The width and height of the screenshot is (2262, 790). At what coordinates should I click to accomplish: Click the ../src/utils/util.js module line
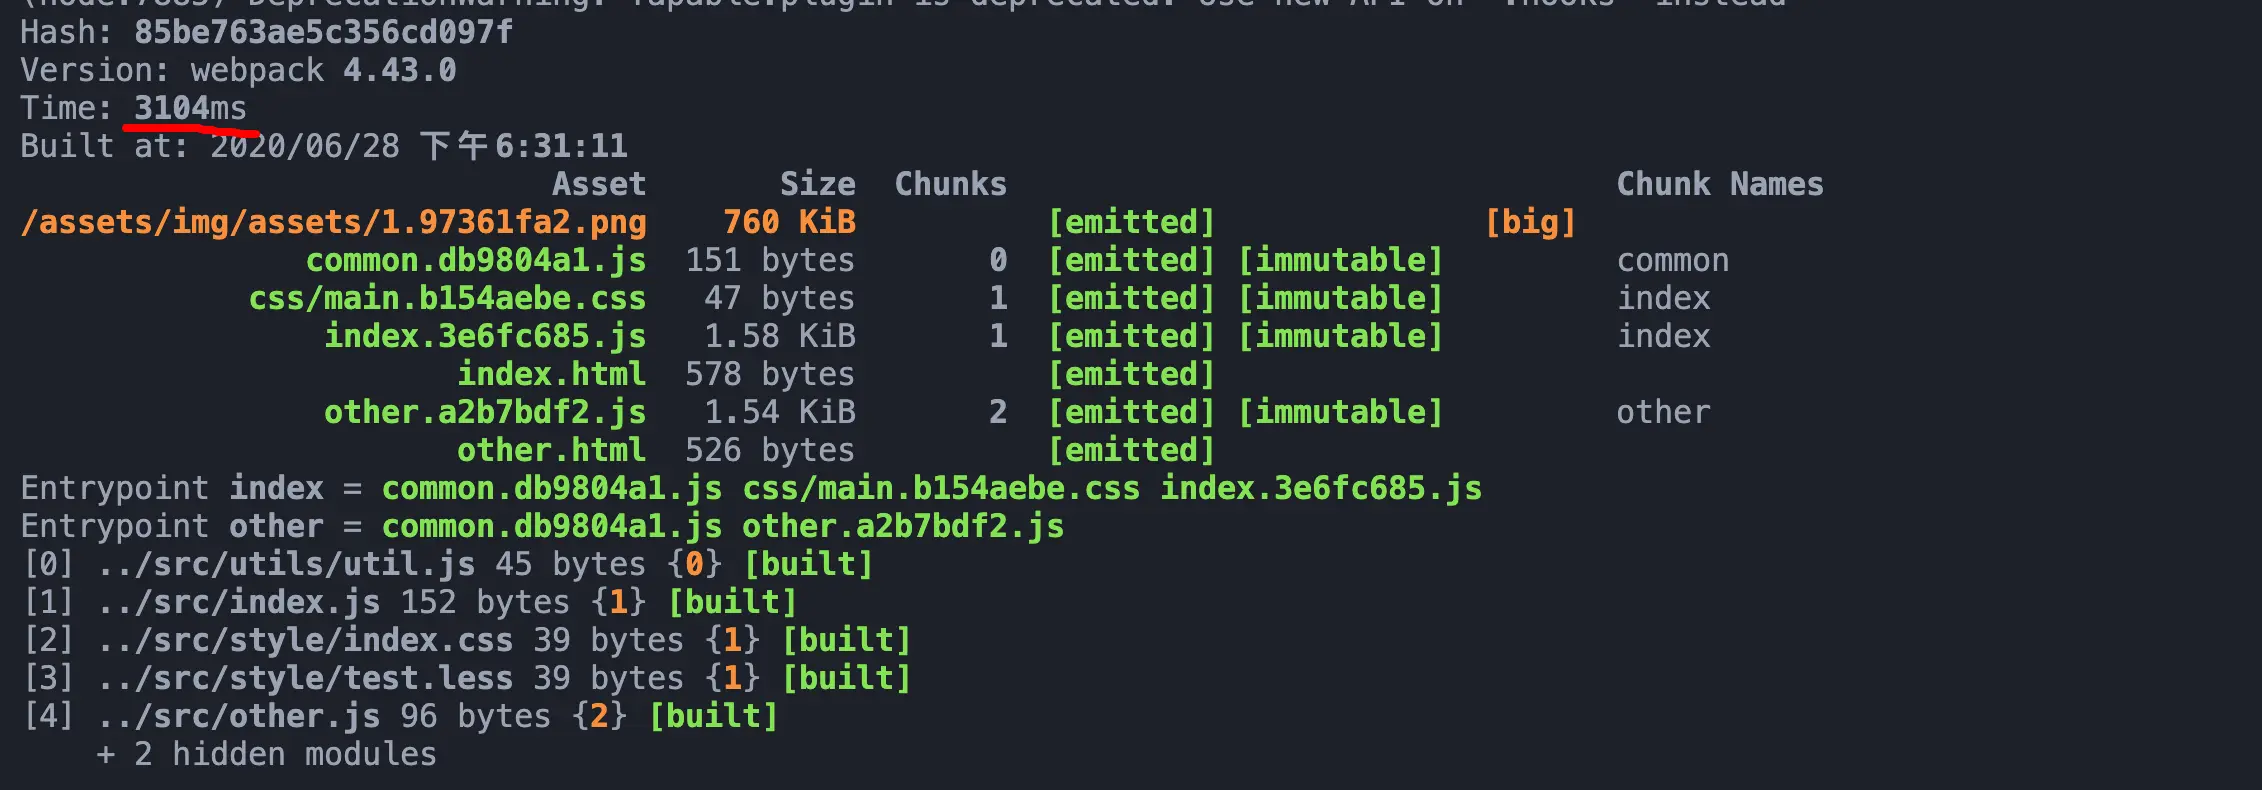447,564
